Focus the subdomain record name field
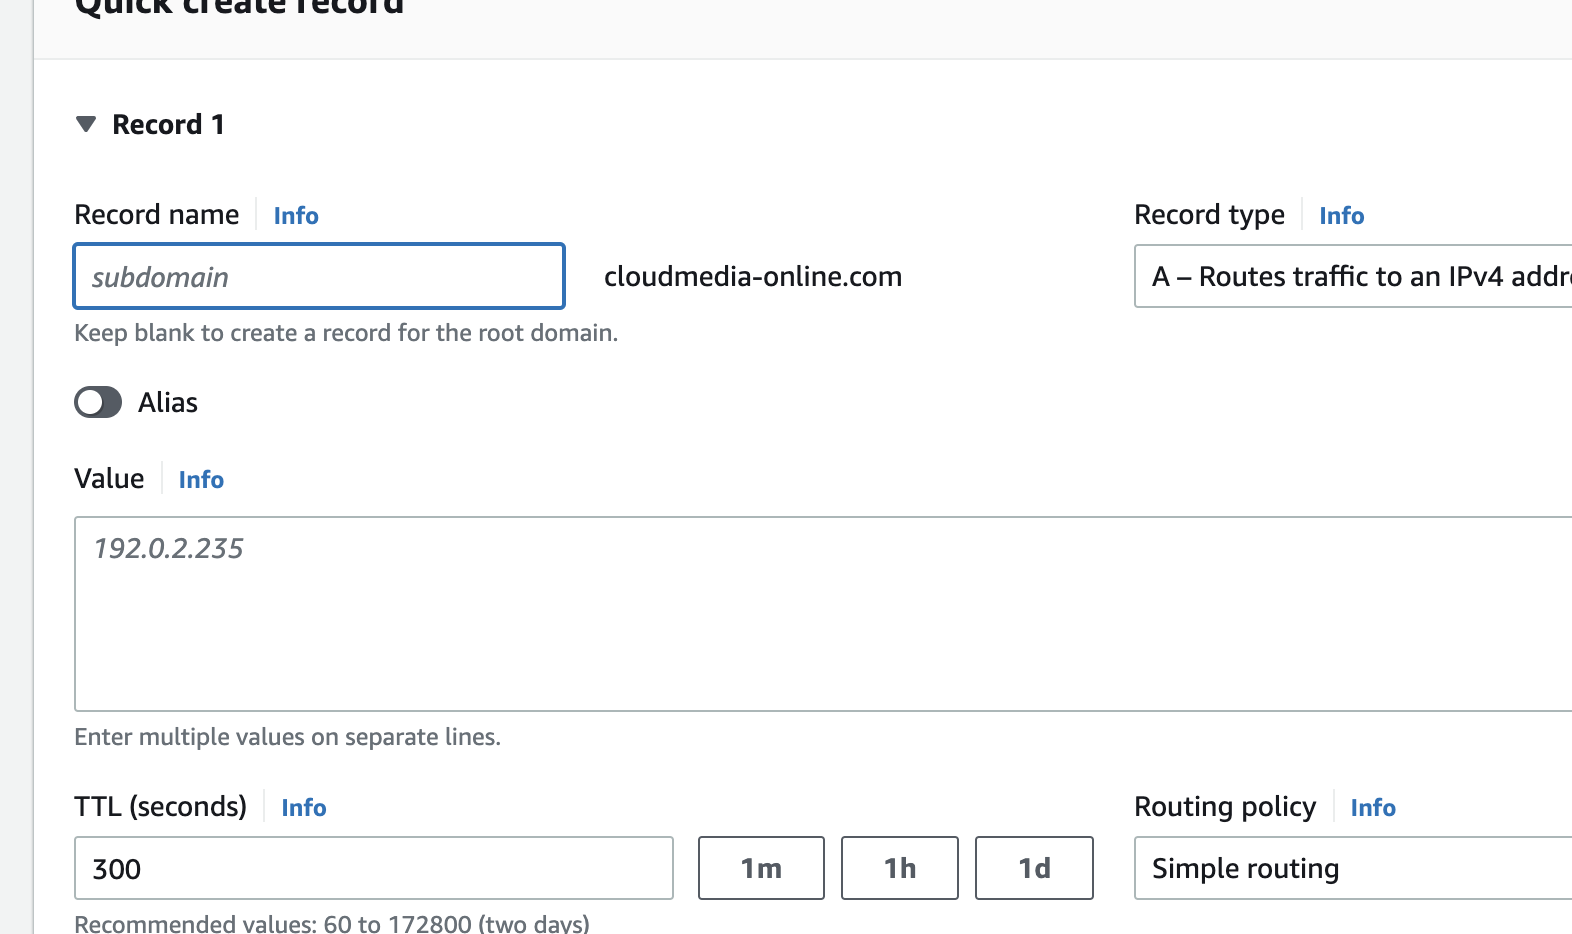 (x=319, y=277)
